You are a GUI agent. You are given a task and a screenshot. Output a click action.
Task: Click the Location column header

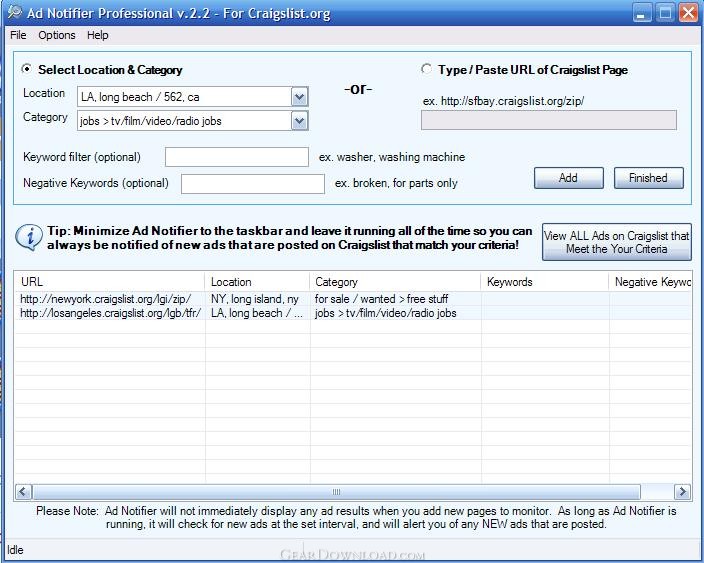[257, 282]
